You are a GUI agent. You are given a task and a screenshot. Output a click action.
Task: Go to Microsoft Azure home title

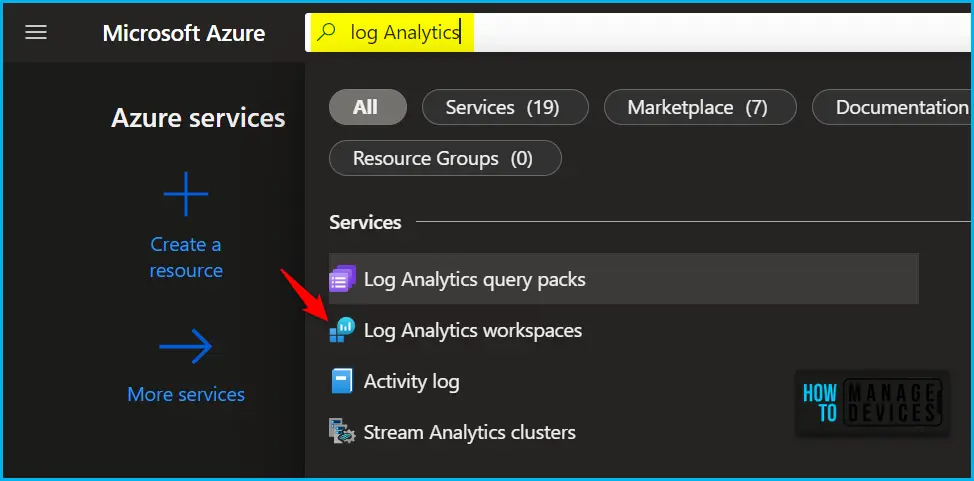pos(183,33)
